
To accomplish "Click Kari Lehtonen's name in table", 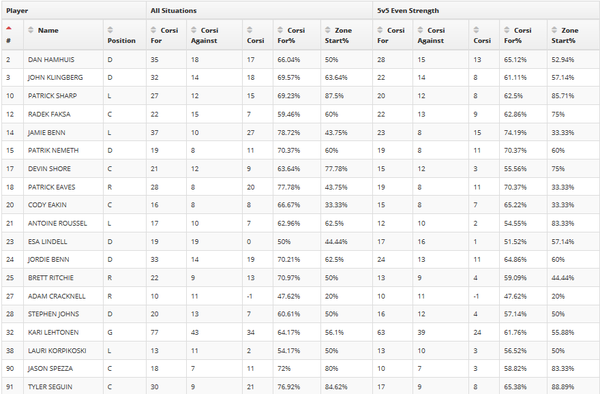I will (x=53, y=332).
